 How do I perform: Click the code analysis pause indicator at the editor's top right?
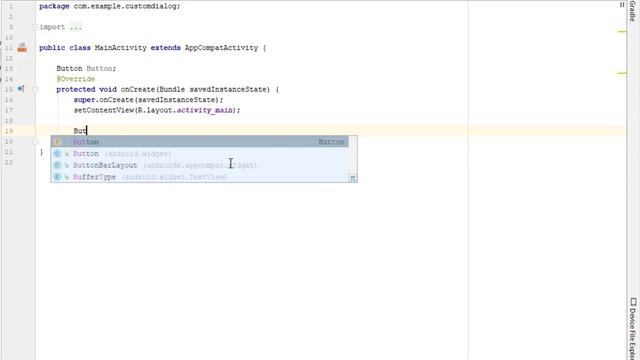pos(622,5)
